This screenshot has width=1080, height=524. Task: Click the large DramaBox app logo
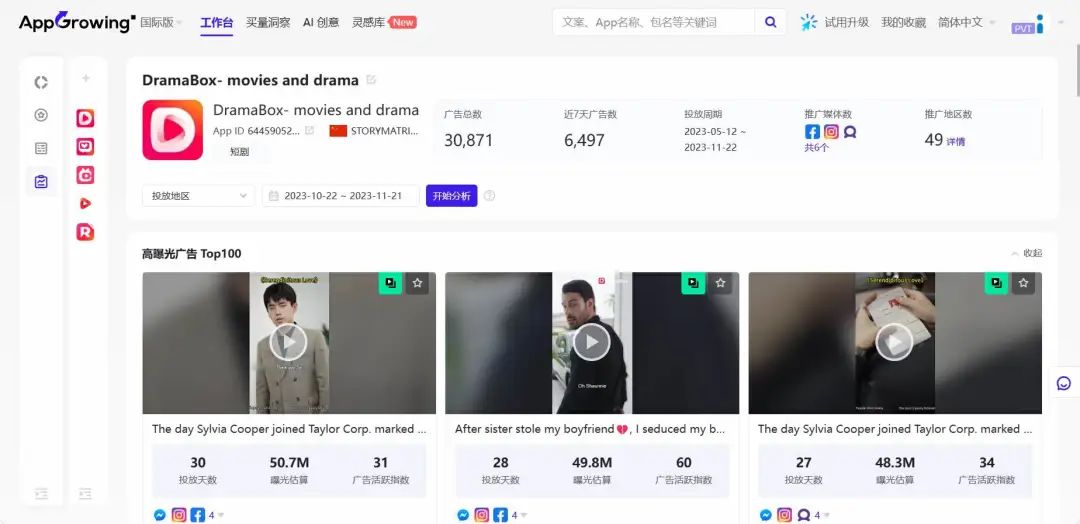(x=173, y=130)
